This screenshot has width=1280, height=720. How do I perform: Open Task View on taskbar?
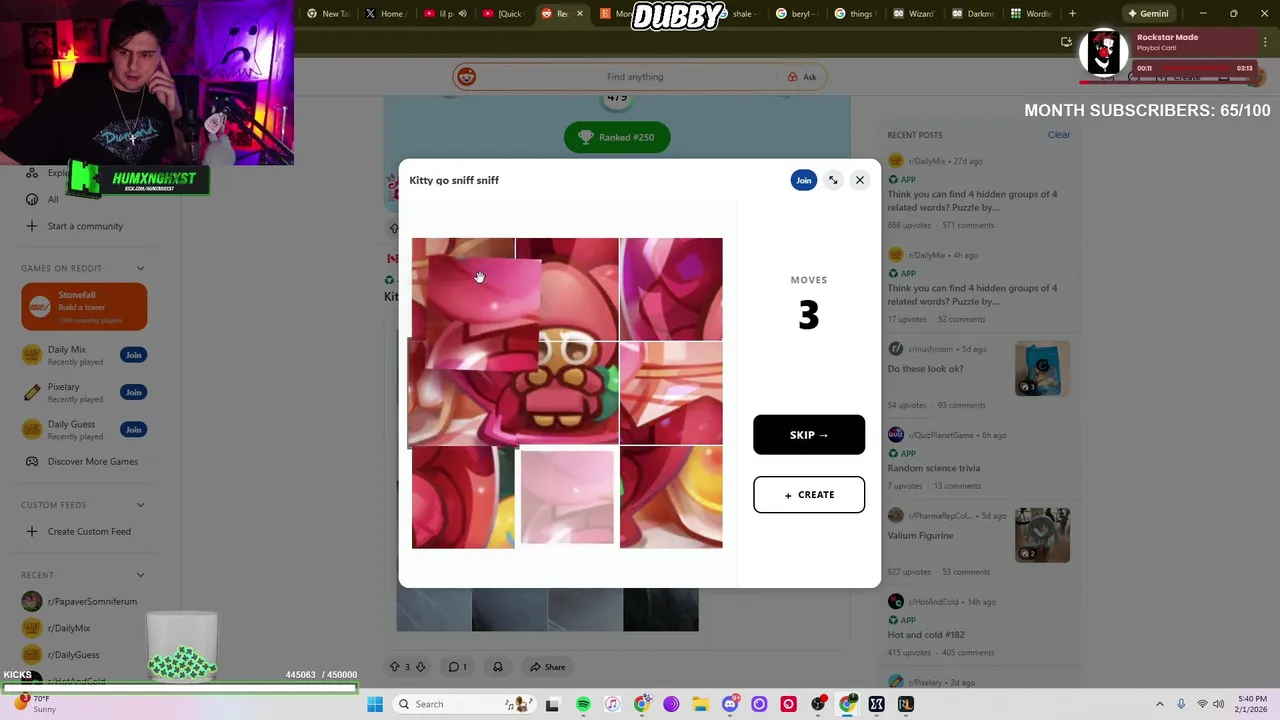tap(552, 704)
